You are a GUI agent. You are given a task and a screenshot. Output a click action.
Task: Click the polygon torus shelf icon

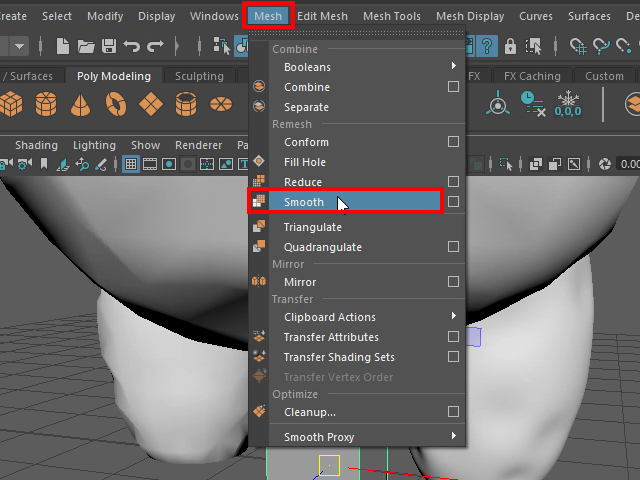click(115, 103)
